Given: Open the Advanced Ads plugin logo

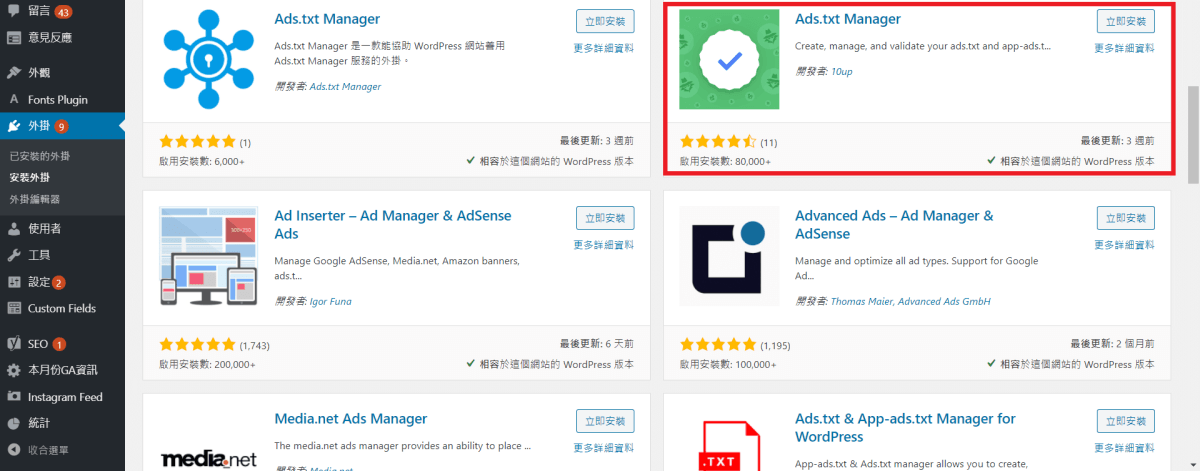Looking at the screenshot, I should tap(729, 256).
